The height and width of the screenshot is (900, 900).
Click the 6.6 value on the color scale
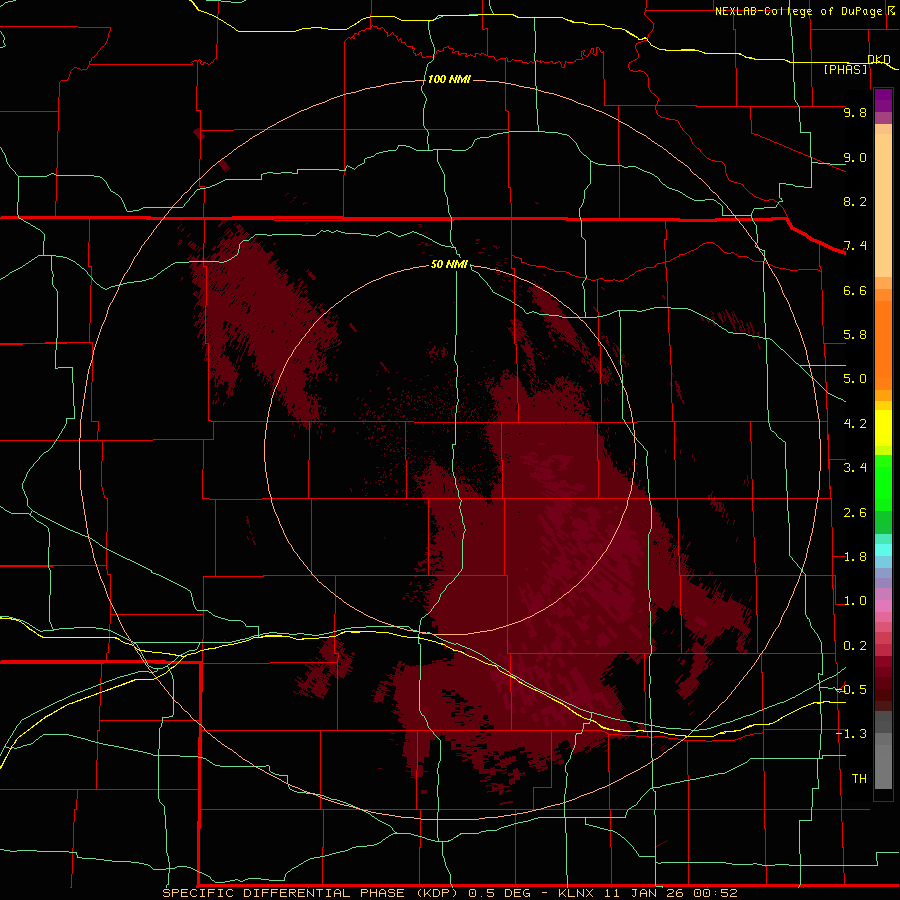[x=855, y=290]
